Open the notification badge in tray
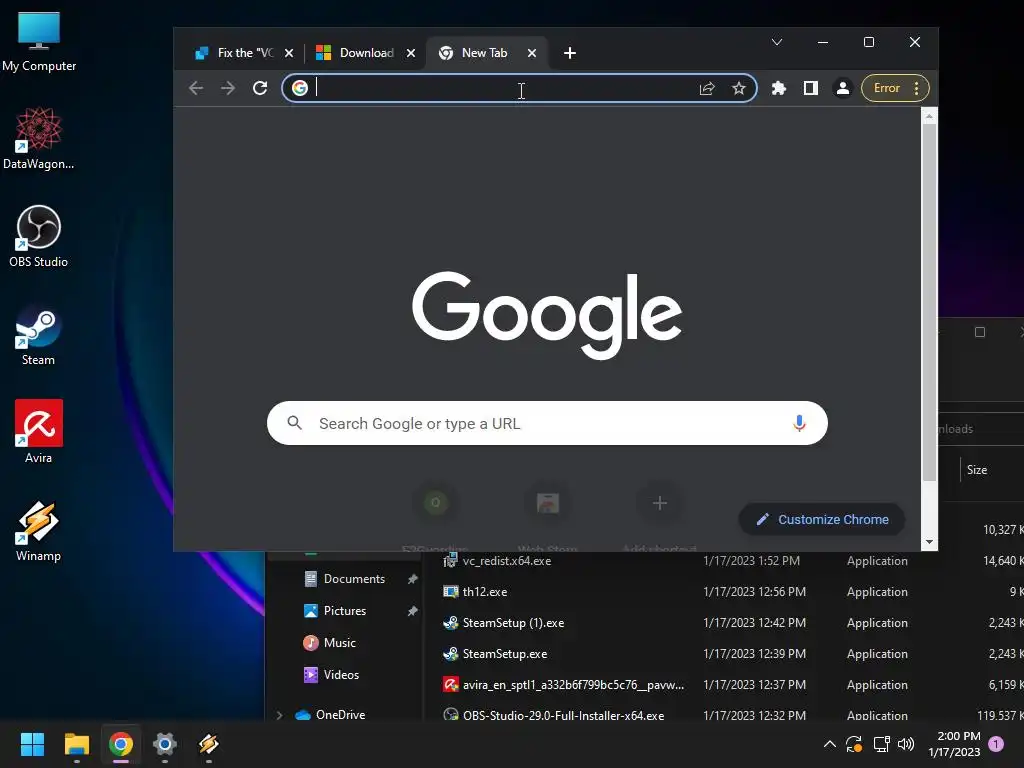1024x768 pixels. coord(996,744)
